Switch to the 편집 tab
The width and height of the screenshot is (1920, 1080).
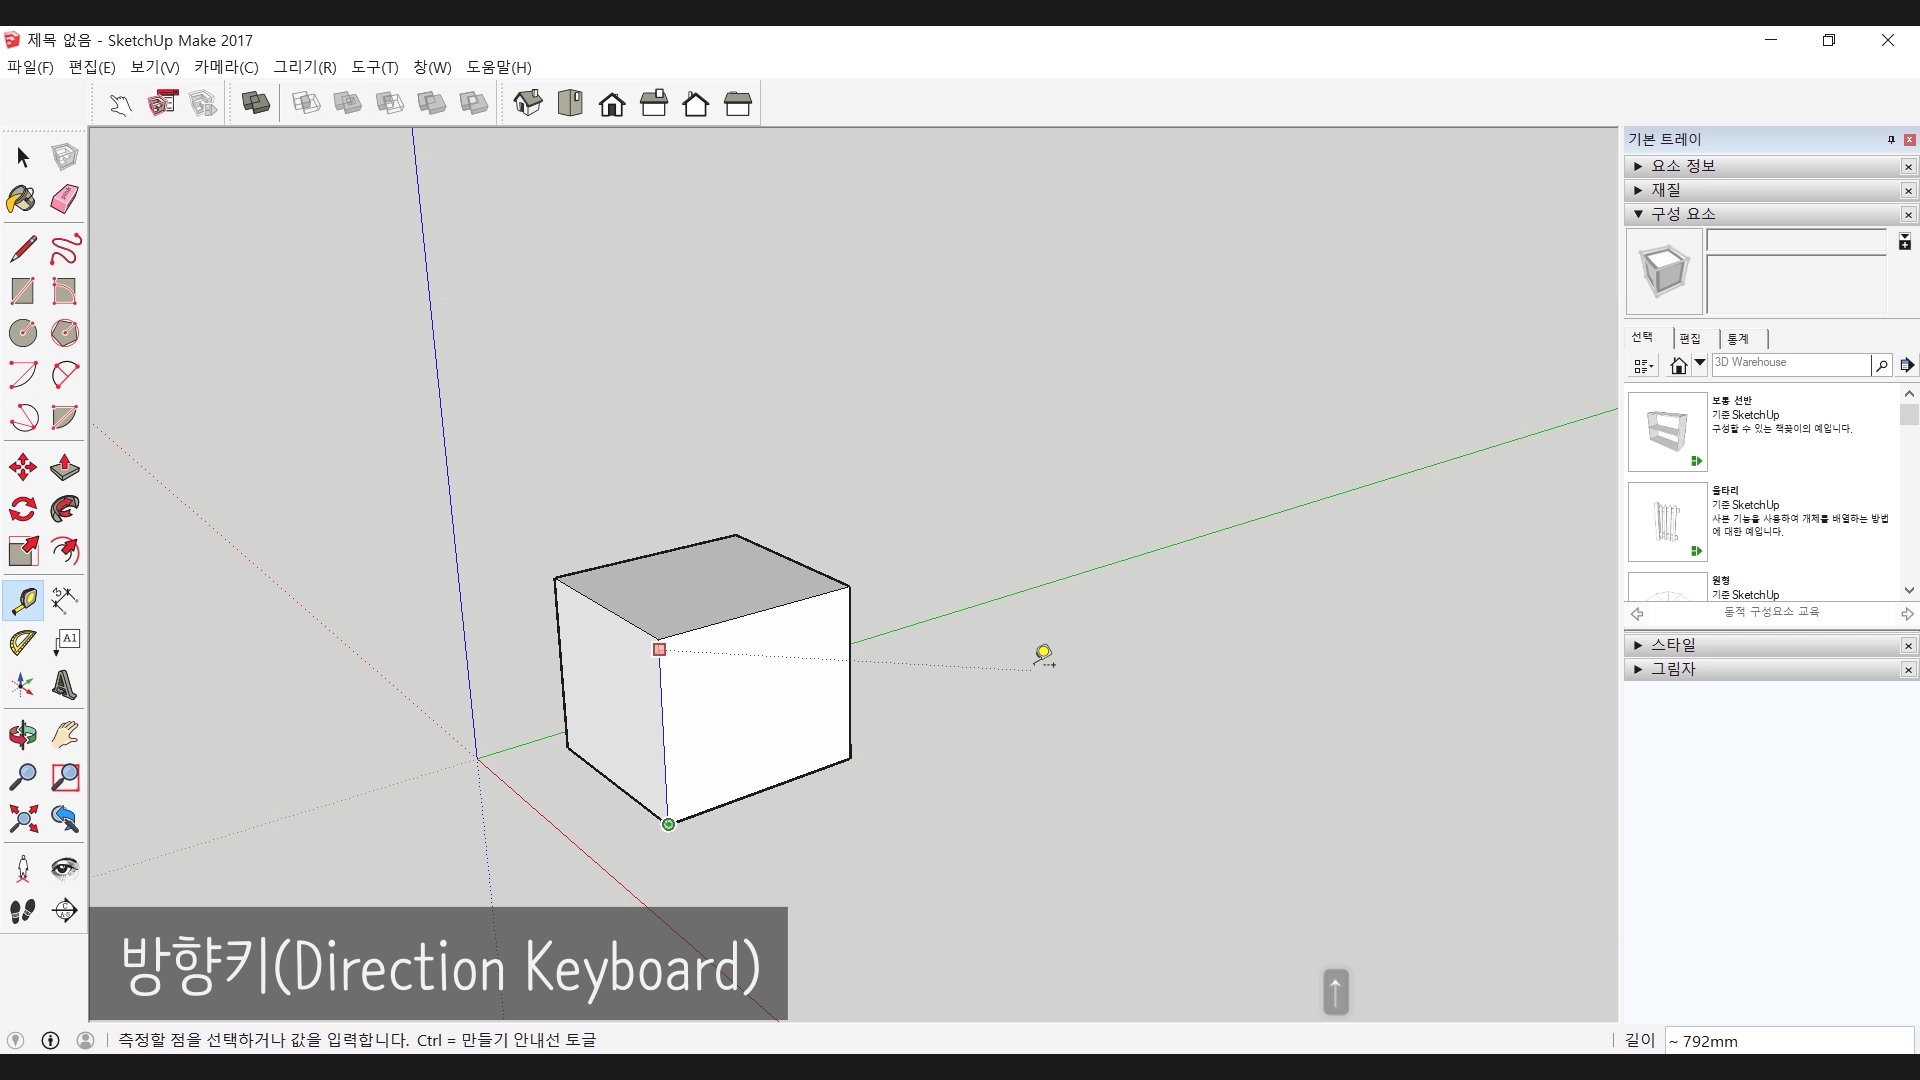pyautogui.click(x=1690, y=338)
